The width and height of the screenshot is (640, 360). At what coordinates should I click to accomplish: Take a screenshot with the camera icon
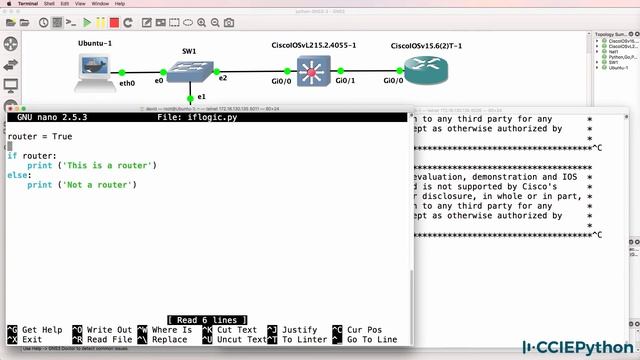point(229,23)
